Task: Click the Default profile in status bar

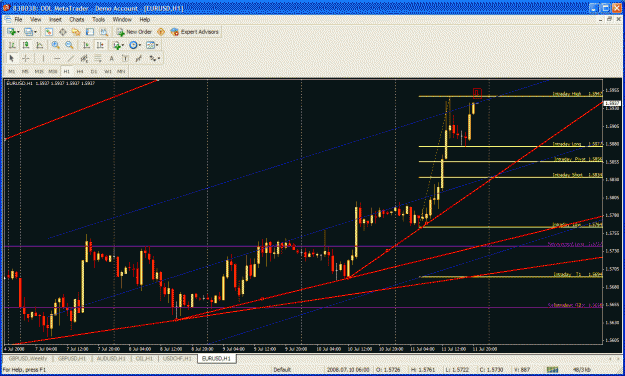Action: (282, 370)
